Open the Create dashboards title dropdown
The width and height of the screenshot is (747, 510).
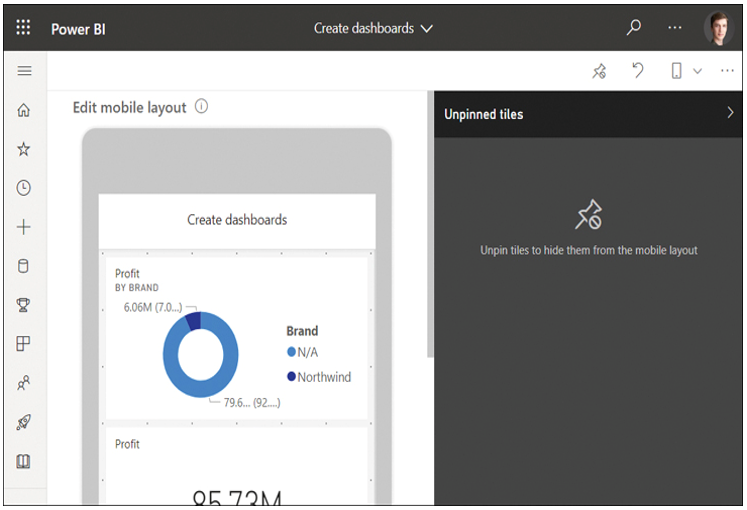pos(373,29)
